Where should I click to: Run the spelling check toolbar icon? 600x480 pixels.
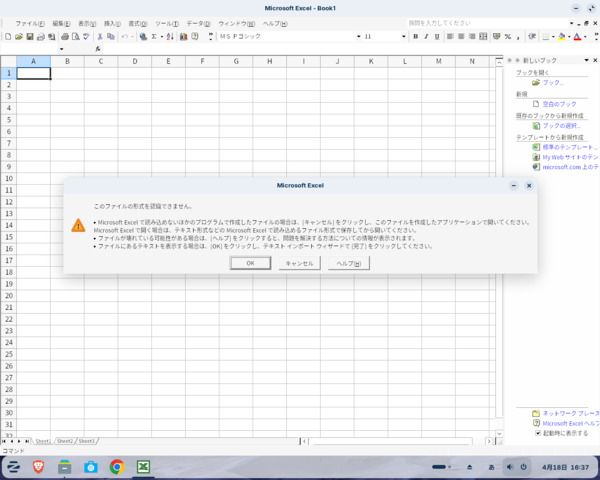86,36
